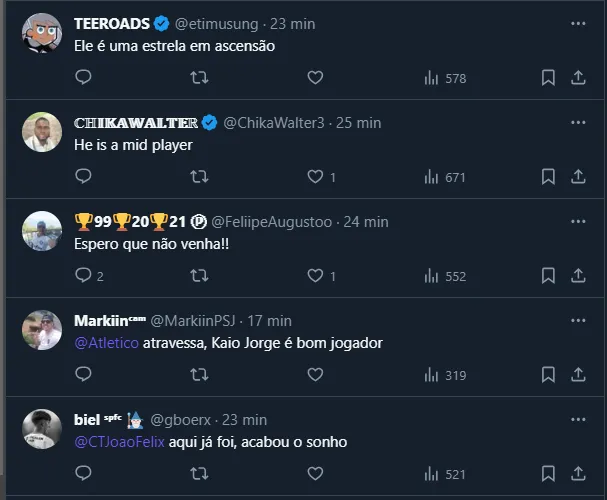
Task: Open more options on ChikaWalter's tweet
Action: tap(578, 122)
